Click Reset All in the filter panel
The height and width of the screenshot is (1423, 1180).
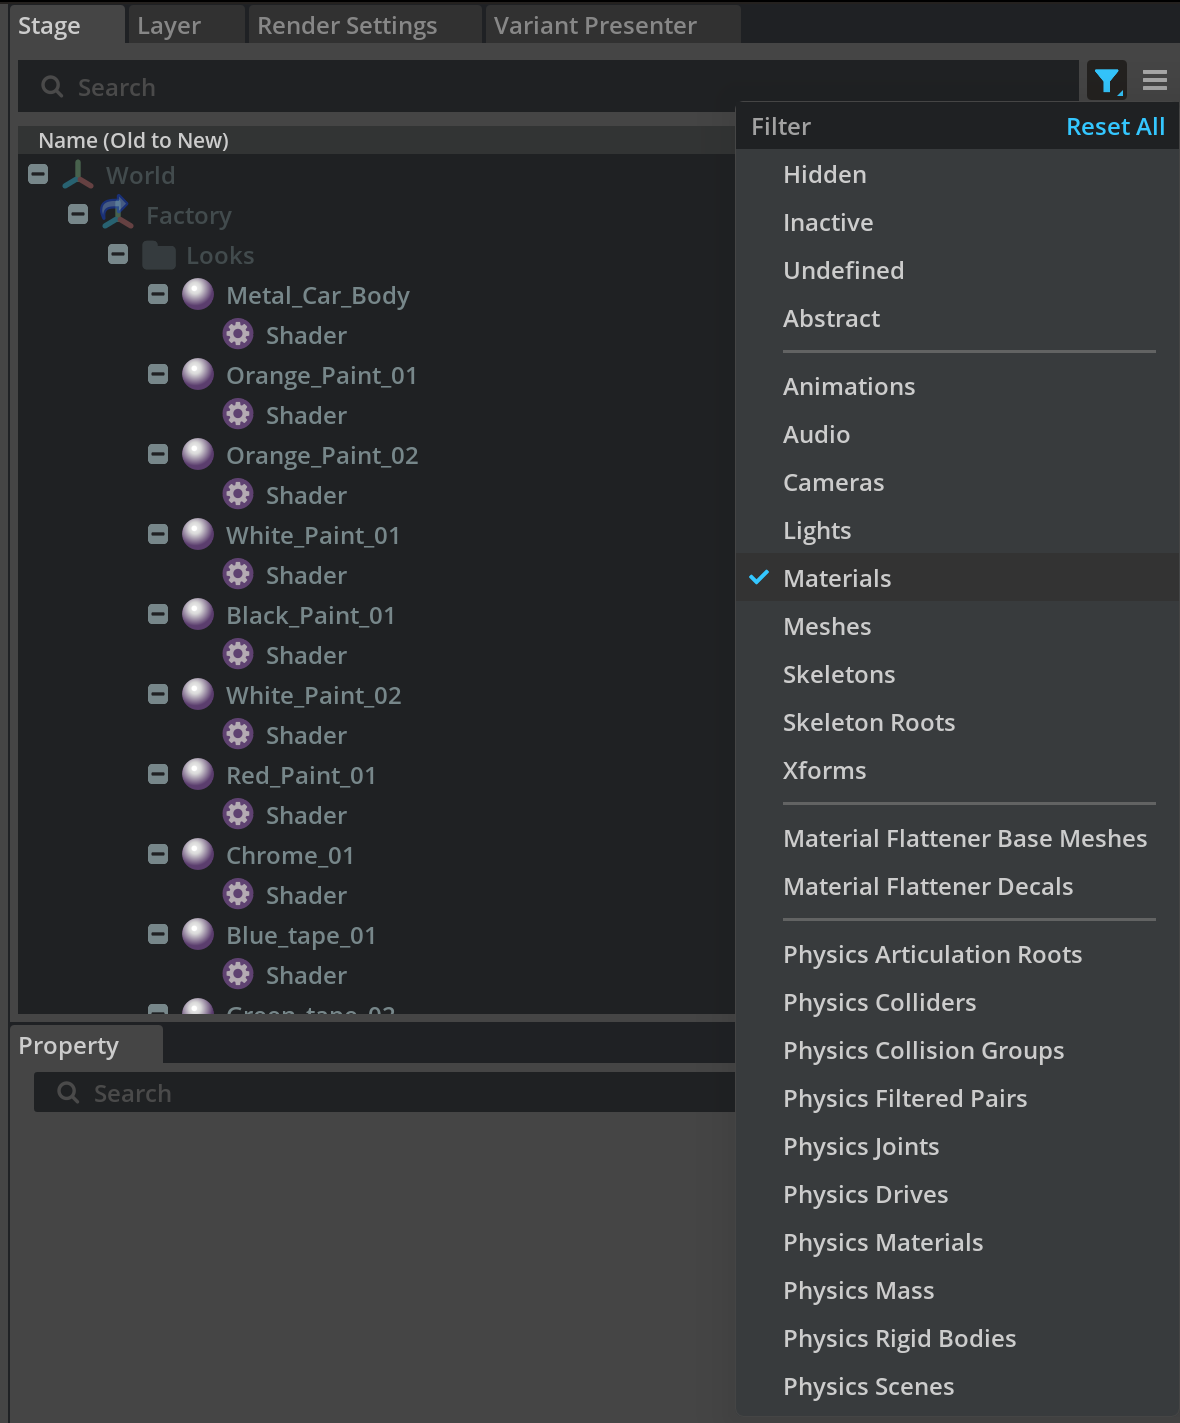[1115, 127]
